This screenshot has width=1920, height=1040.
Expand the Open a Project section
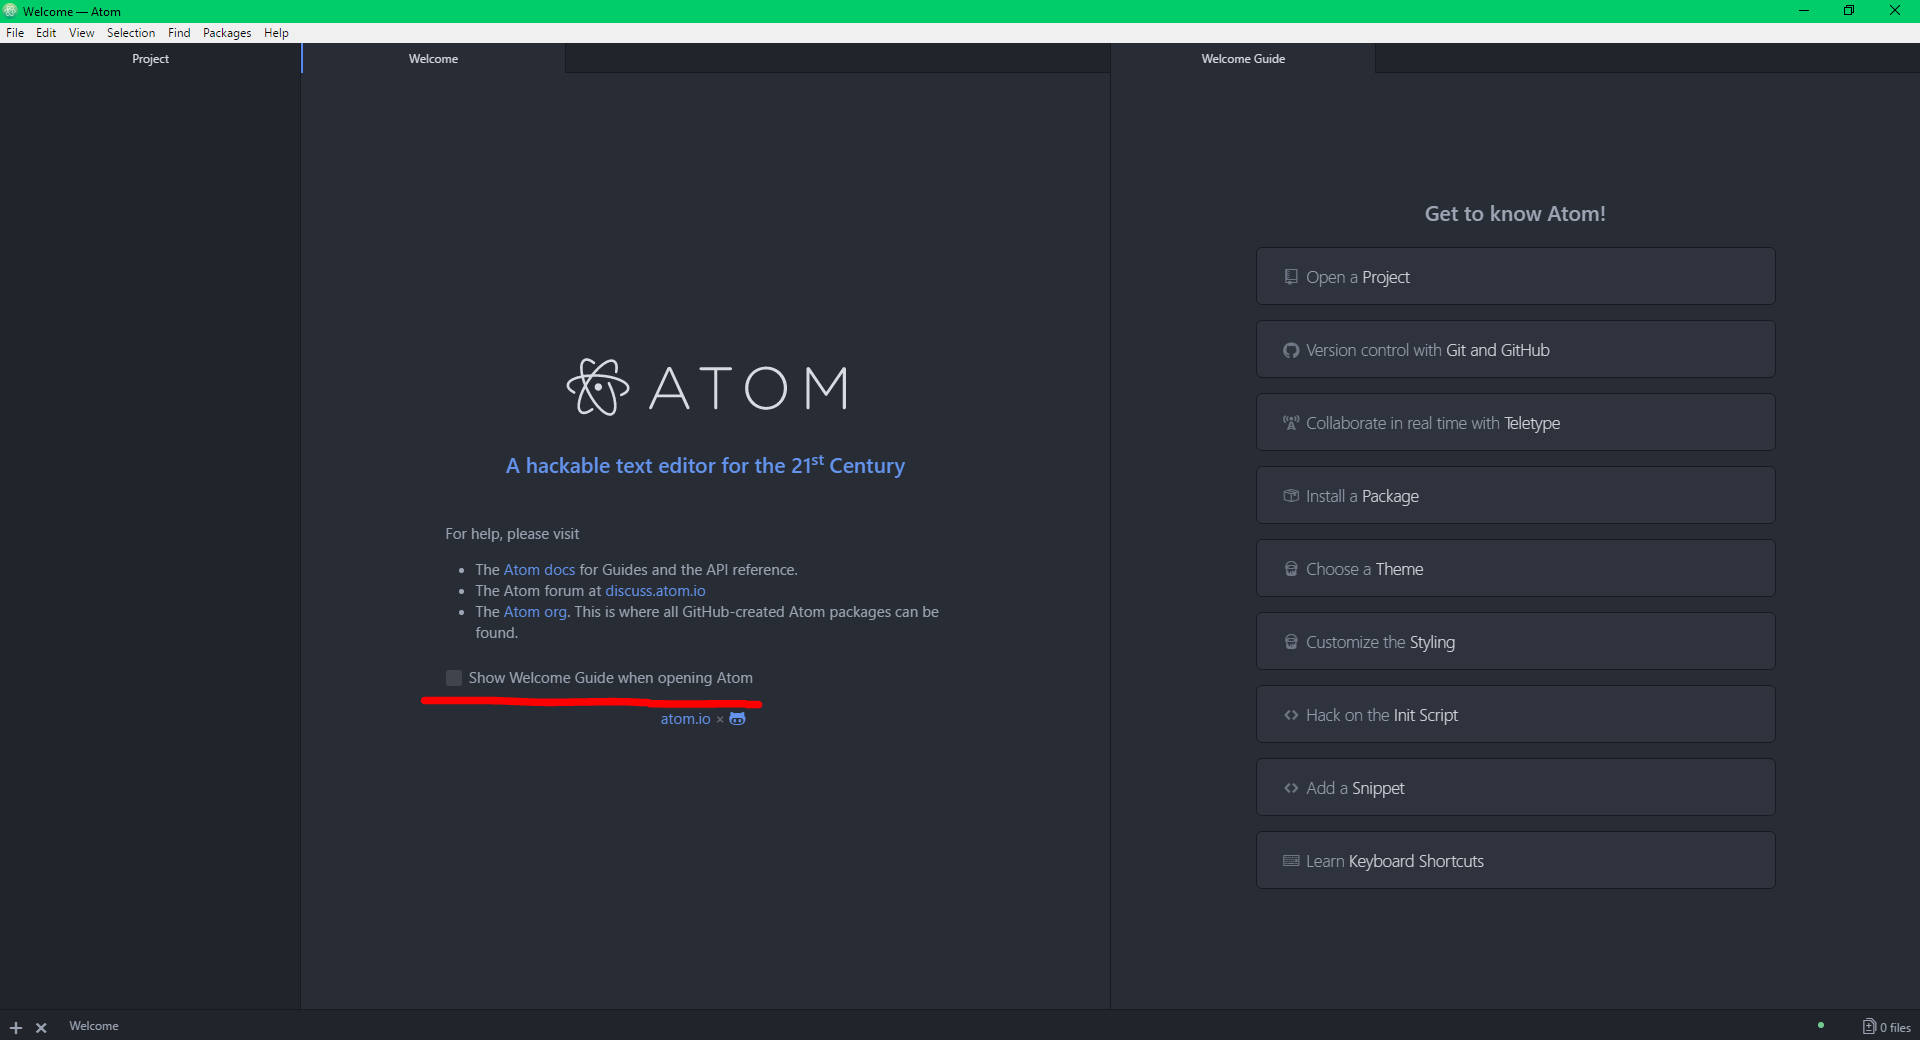1515,277
